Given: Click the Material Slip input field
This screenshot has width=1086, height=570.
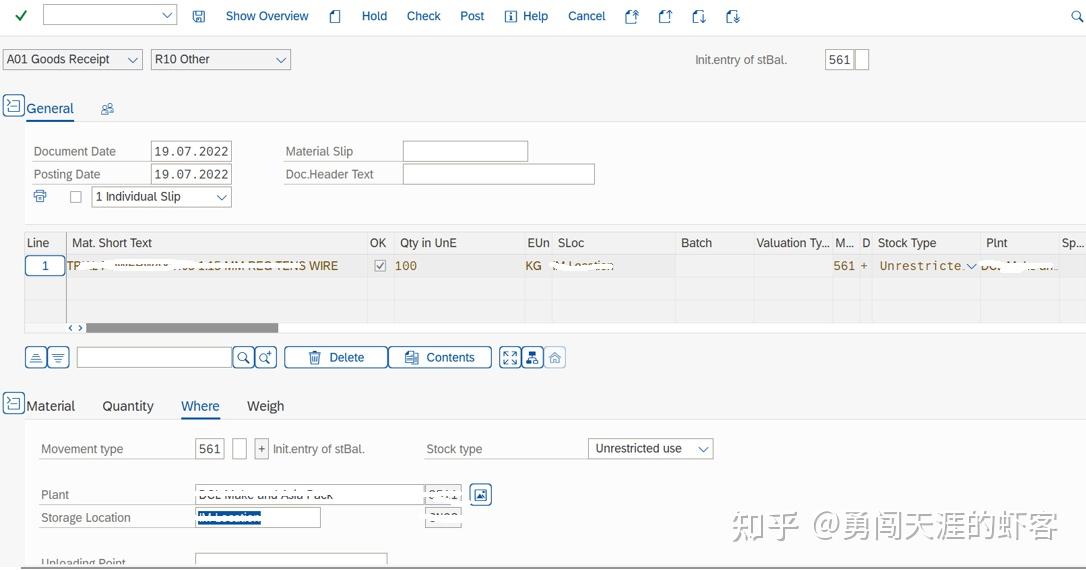Looking at the screenshot, I should click(465, 151).
